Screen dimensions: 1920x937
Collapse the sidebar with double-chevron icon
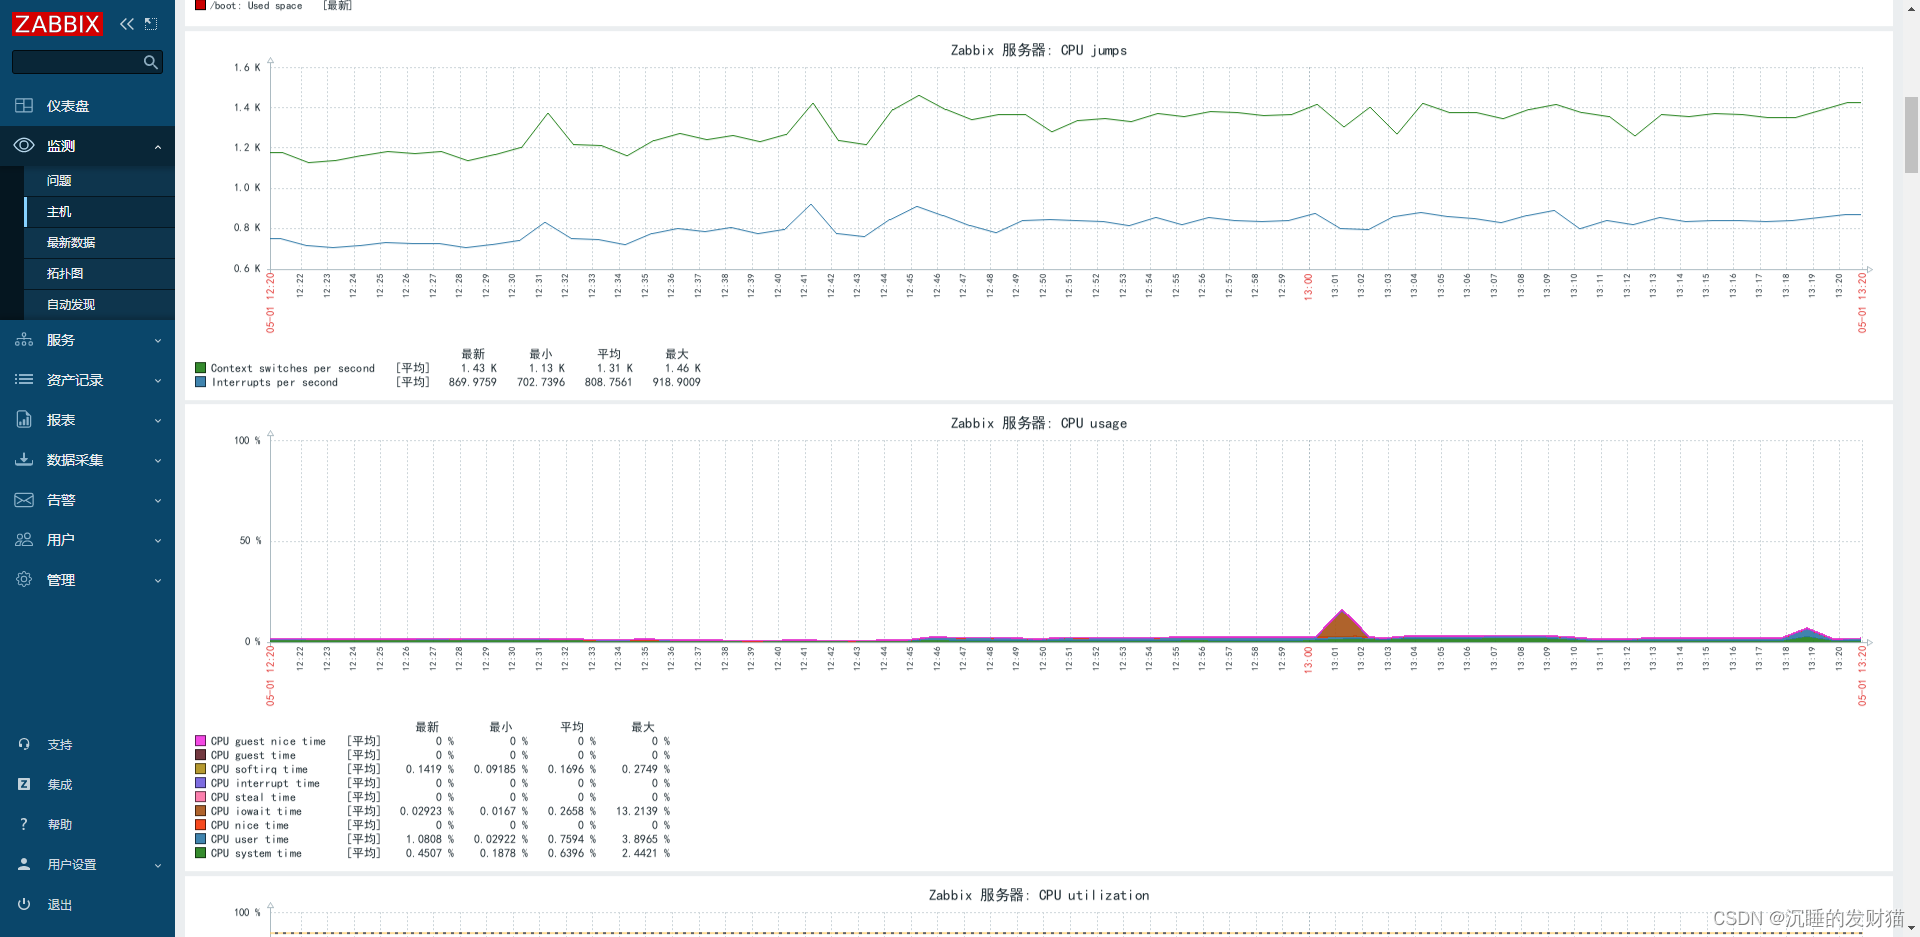(x=127, y=24)
